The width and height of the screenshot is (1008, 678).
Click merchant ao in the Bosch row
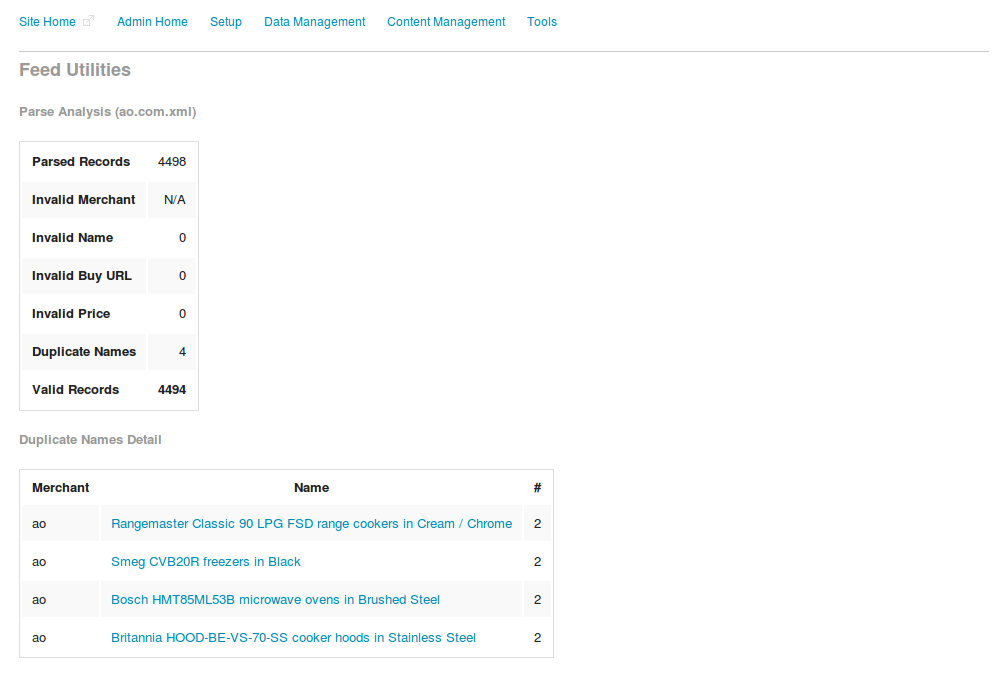click(39, 600)
